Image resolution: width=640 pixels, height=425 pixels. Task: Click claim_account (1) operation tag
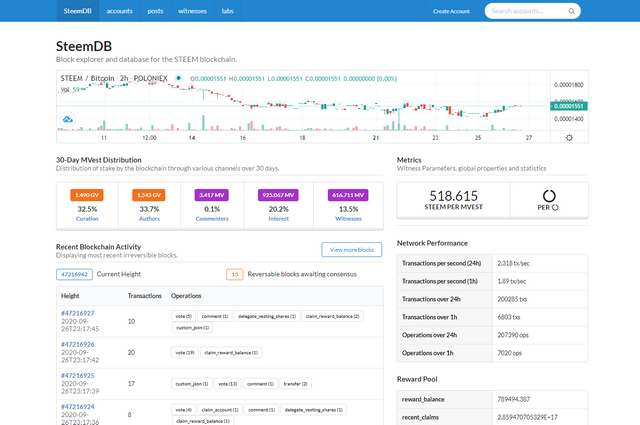[x=220, y=409]
